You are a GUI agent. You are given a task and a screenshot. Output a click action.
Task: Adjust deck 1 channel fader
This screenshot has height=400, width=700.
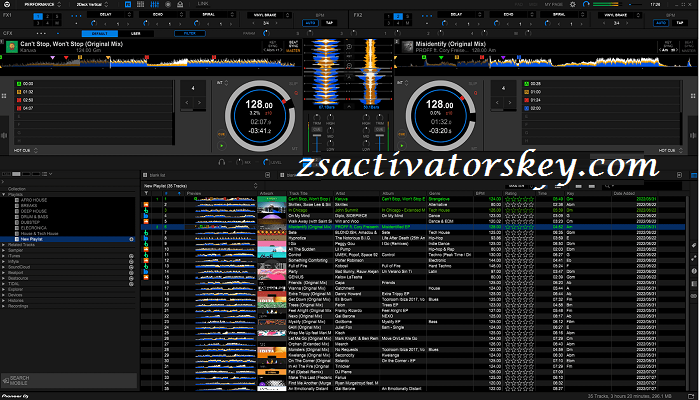tap(317, 142)
